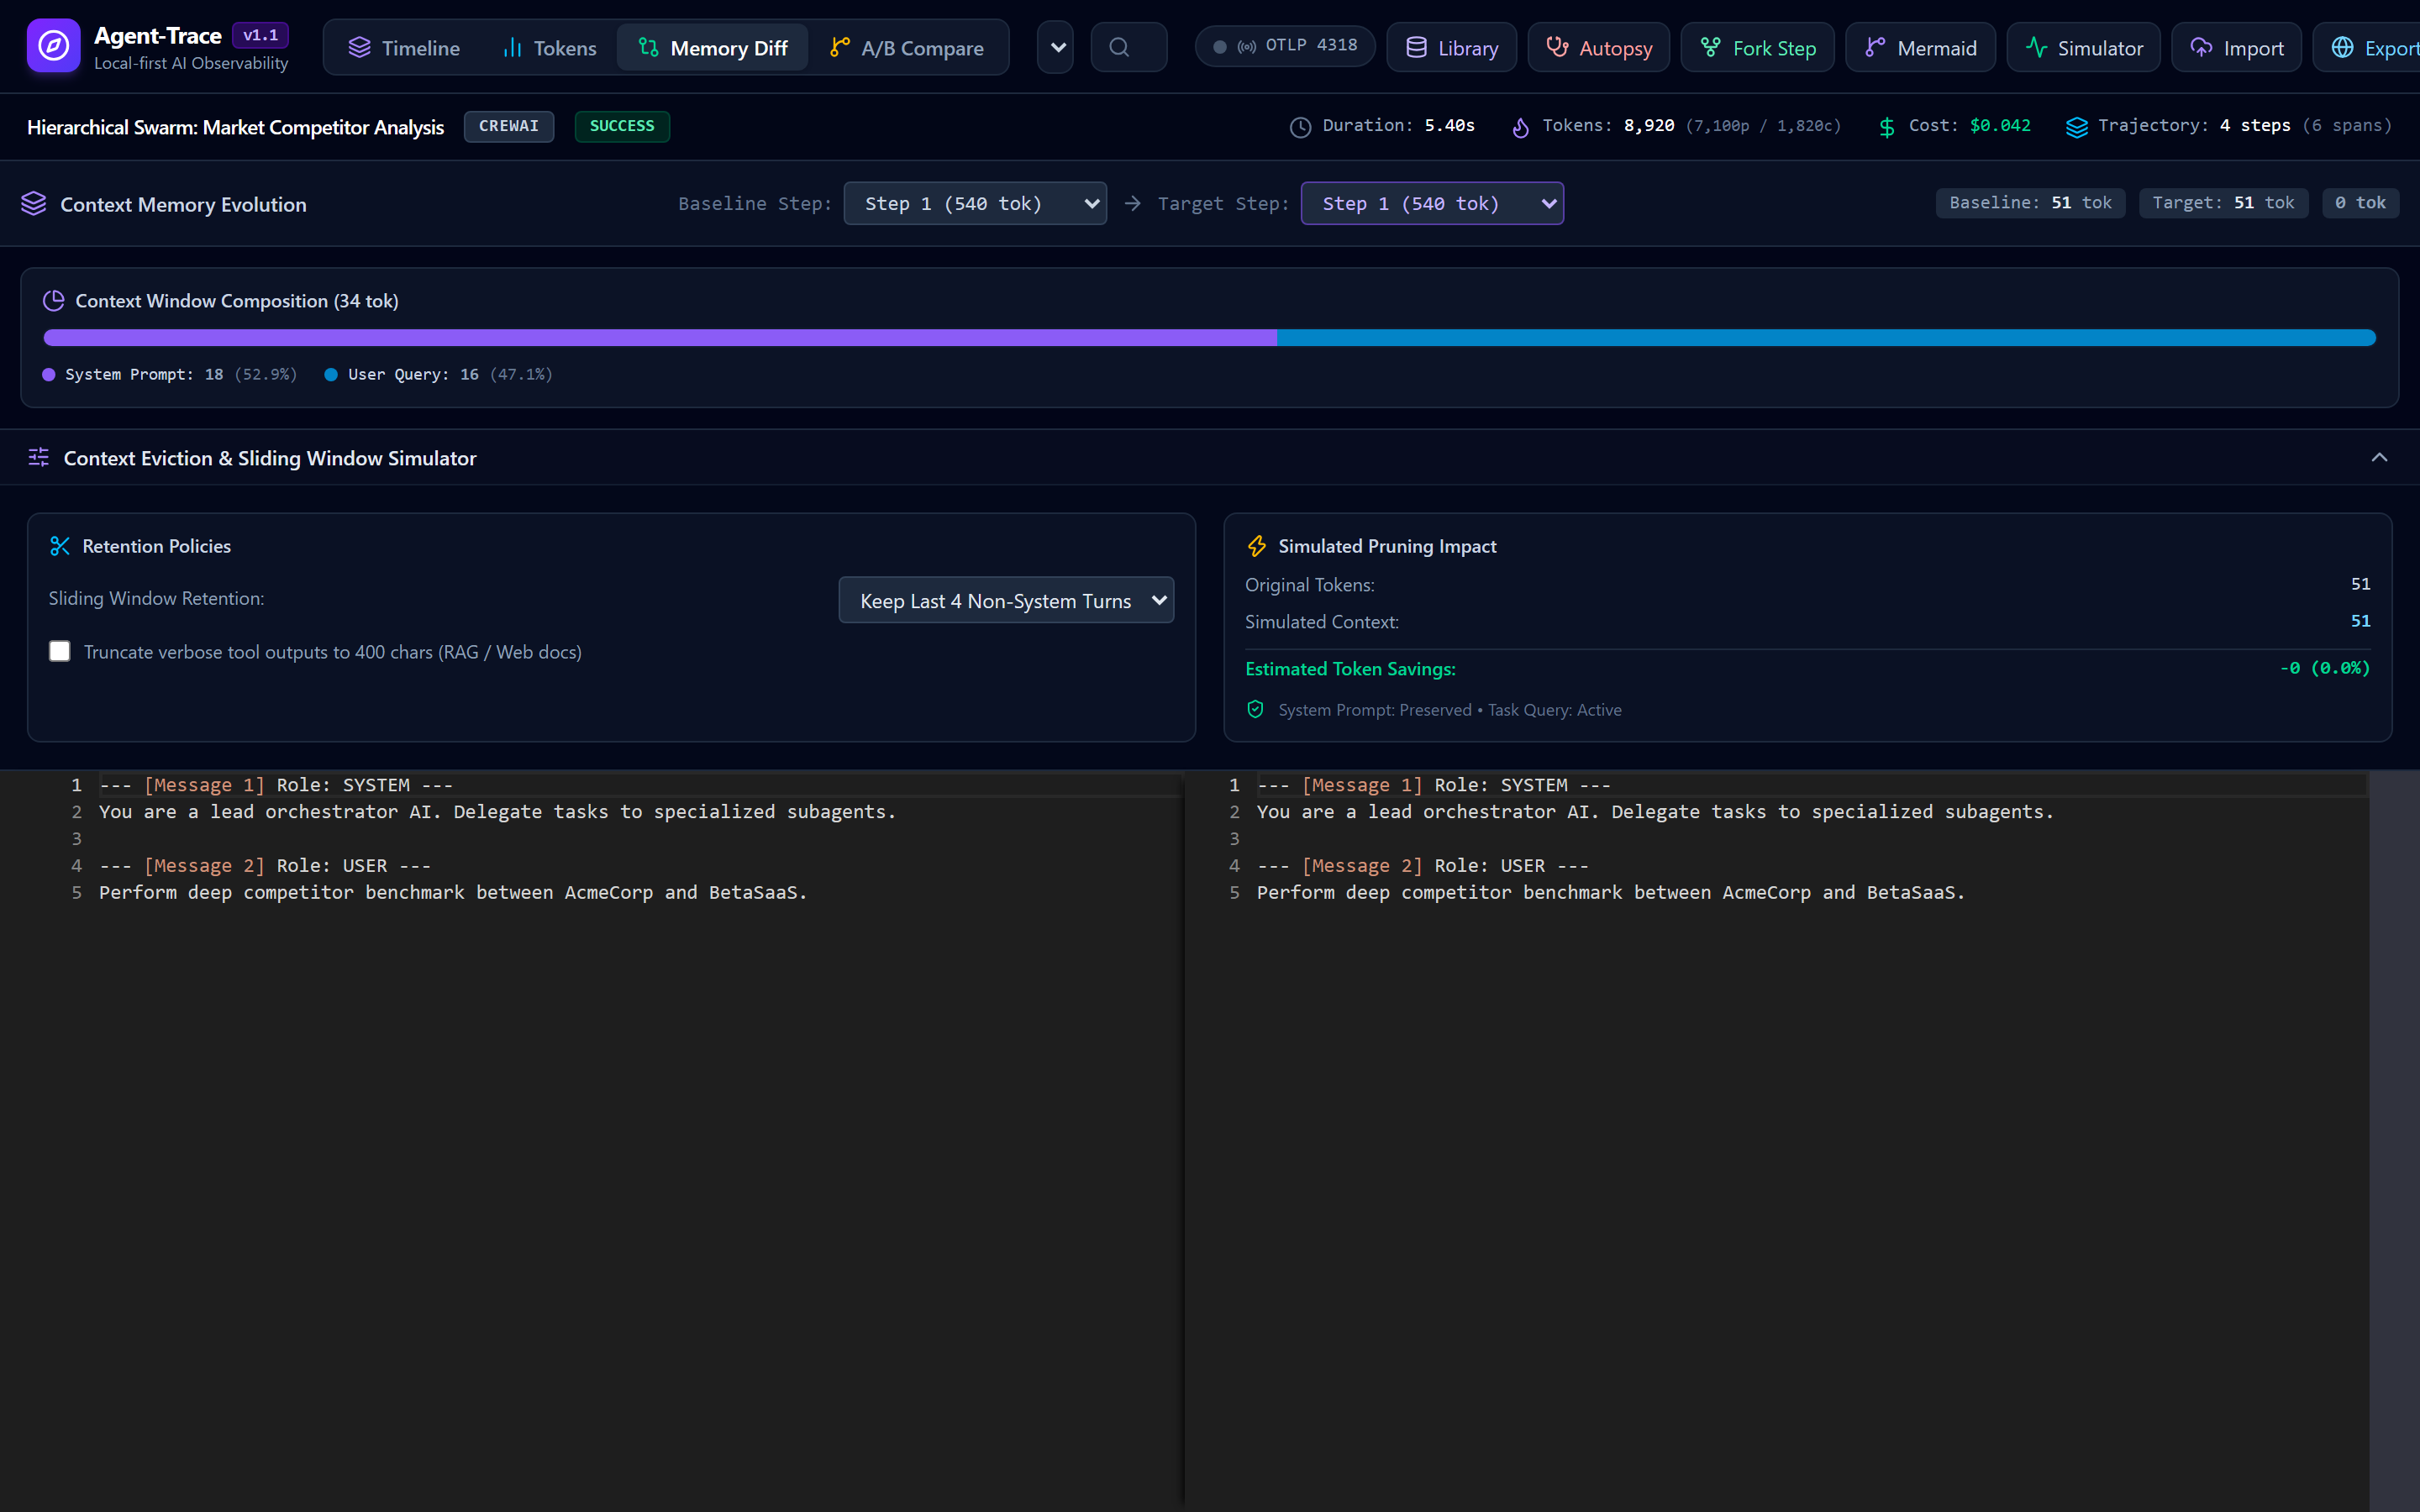Enable truncate verbose tool outputs checkbox
This screenshot has height=1512, width=2420.
point(60,651)
